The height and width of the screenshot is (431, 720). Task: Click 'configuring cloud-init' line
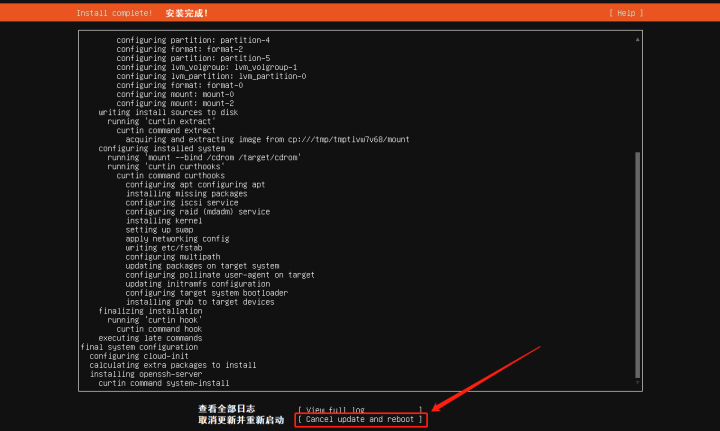coord(139,356)
